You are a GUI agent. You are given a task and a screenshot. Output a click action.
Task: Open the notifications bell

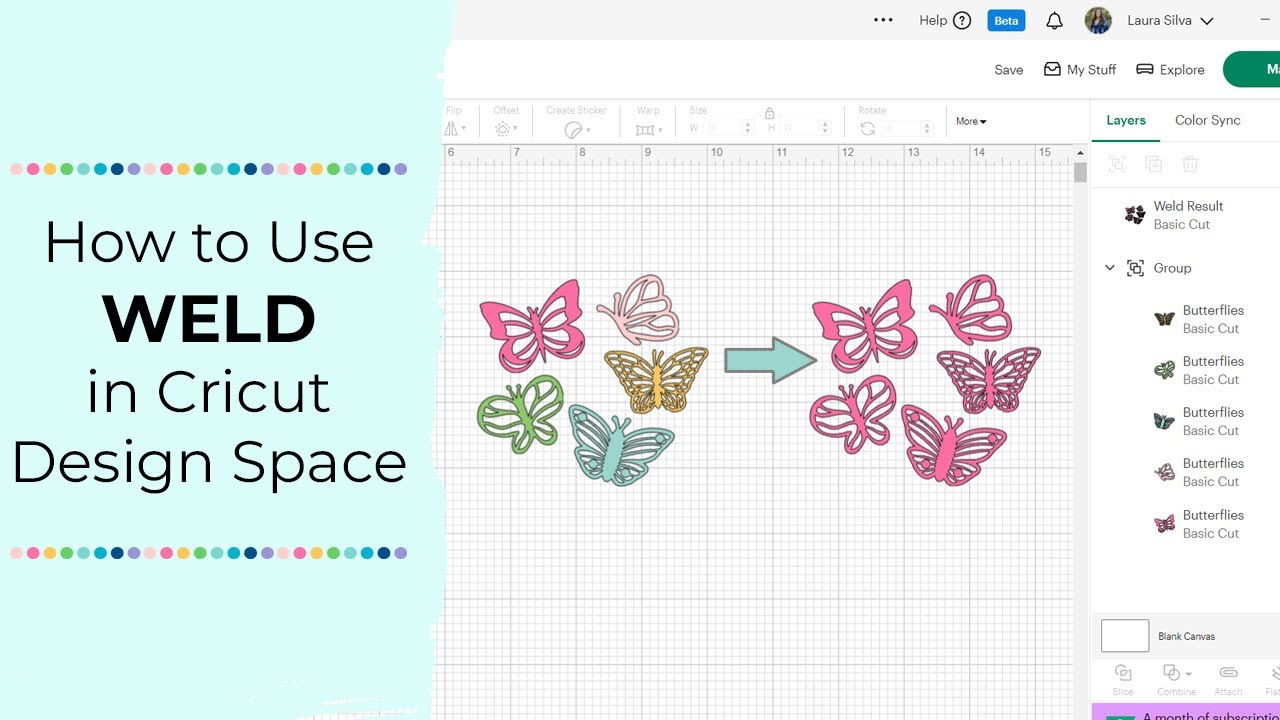tap(1054, 20)
